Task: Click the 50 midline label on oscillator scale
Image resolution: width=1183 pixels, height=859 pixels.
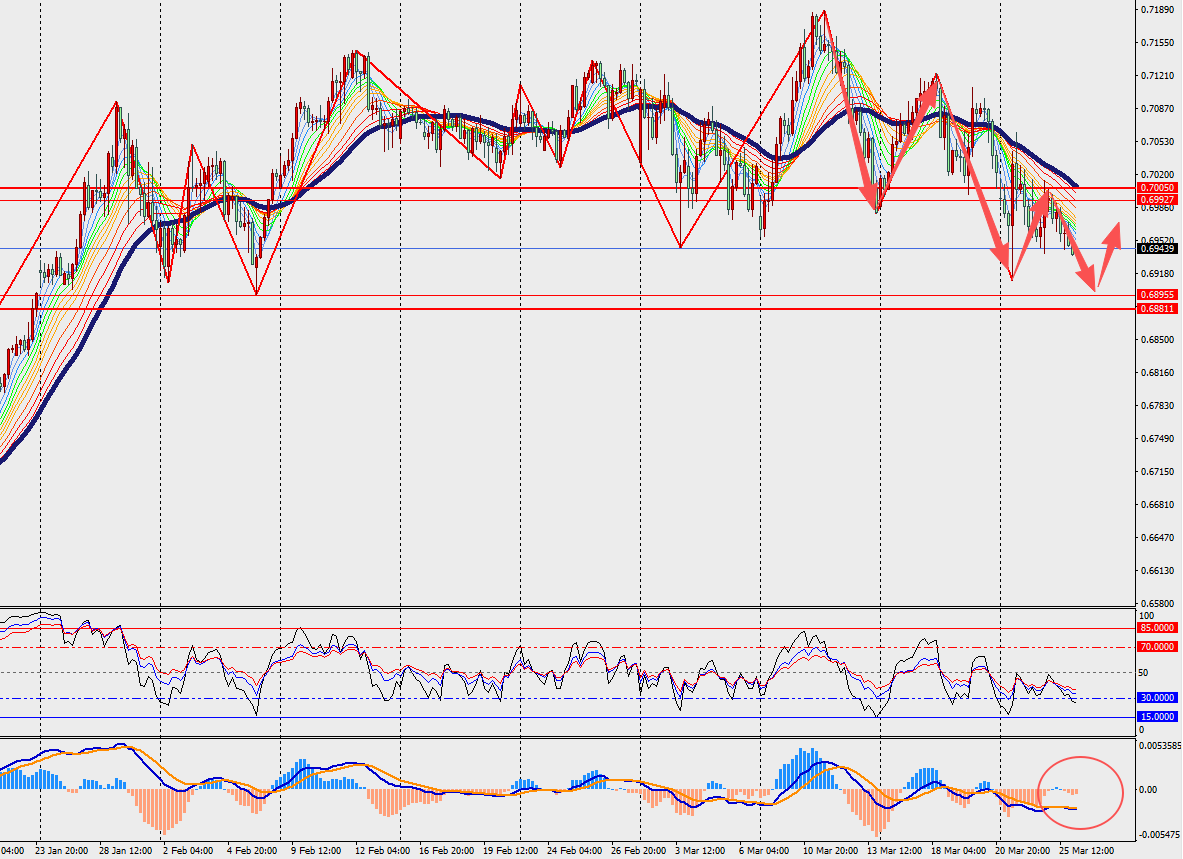Action: [1144, 673]
